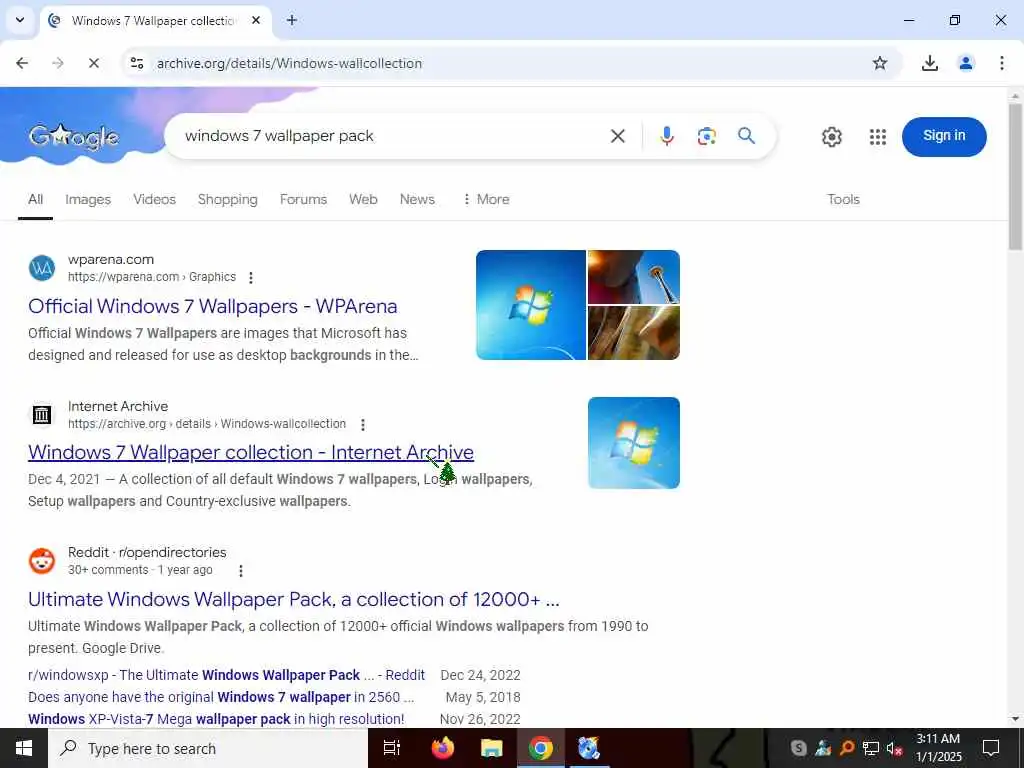The width and height of the screenshot is (1024, 768).
Task: Expand the More search filters
Action: (486, 199)
